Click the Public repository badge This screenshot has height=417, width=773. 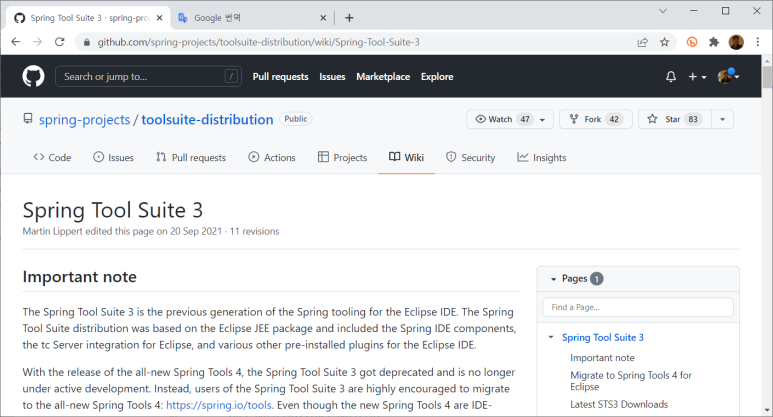coord(296,119)
